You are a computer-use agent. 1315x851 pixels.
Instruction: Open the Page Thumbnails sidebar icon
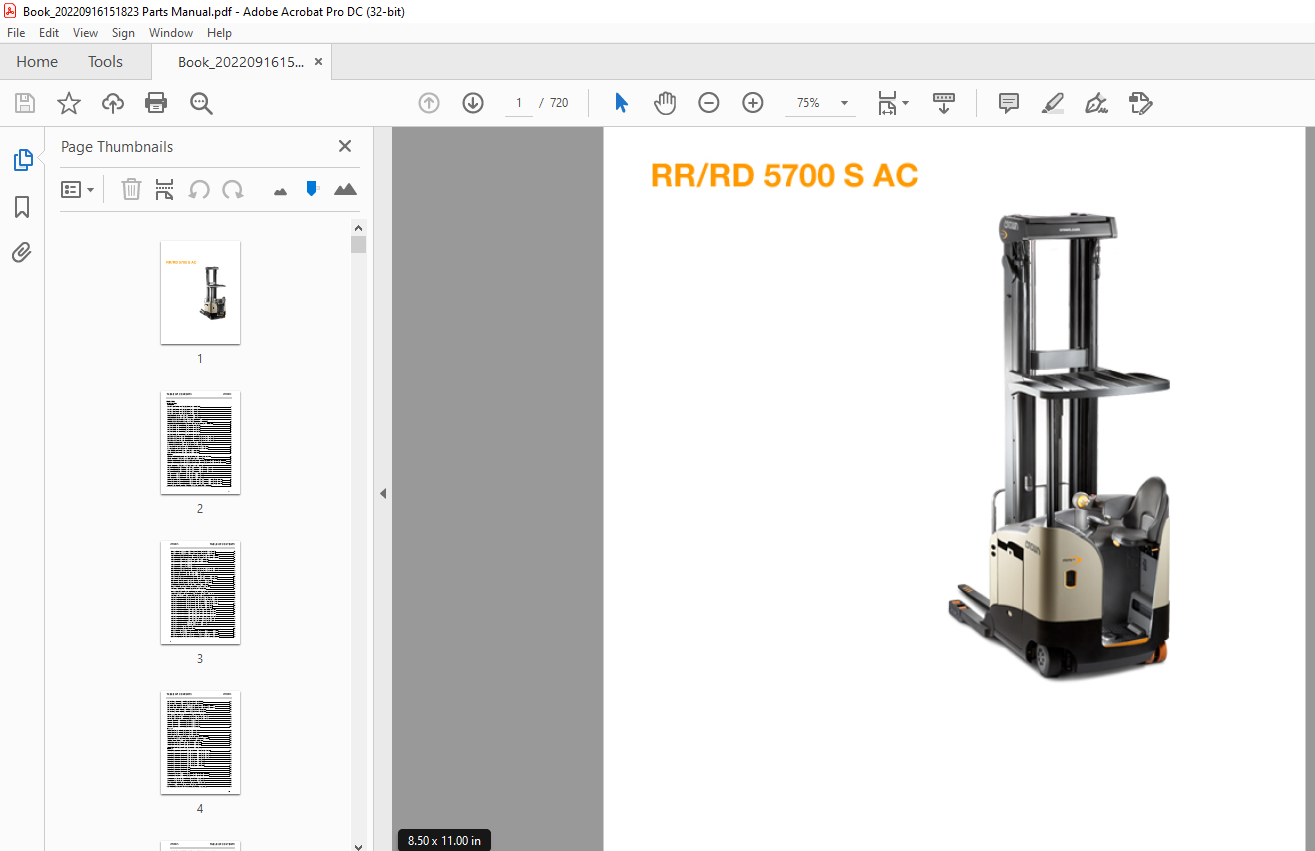coord(22,160)
